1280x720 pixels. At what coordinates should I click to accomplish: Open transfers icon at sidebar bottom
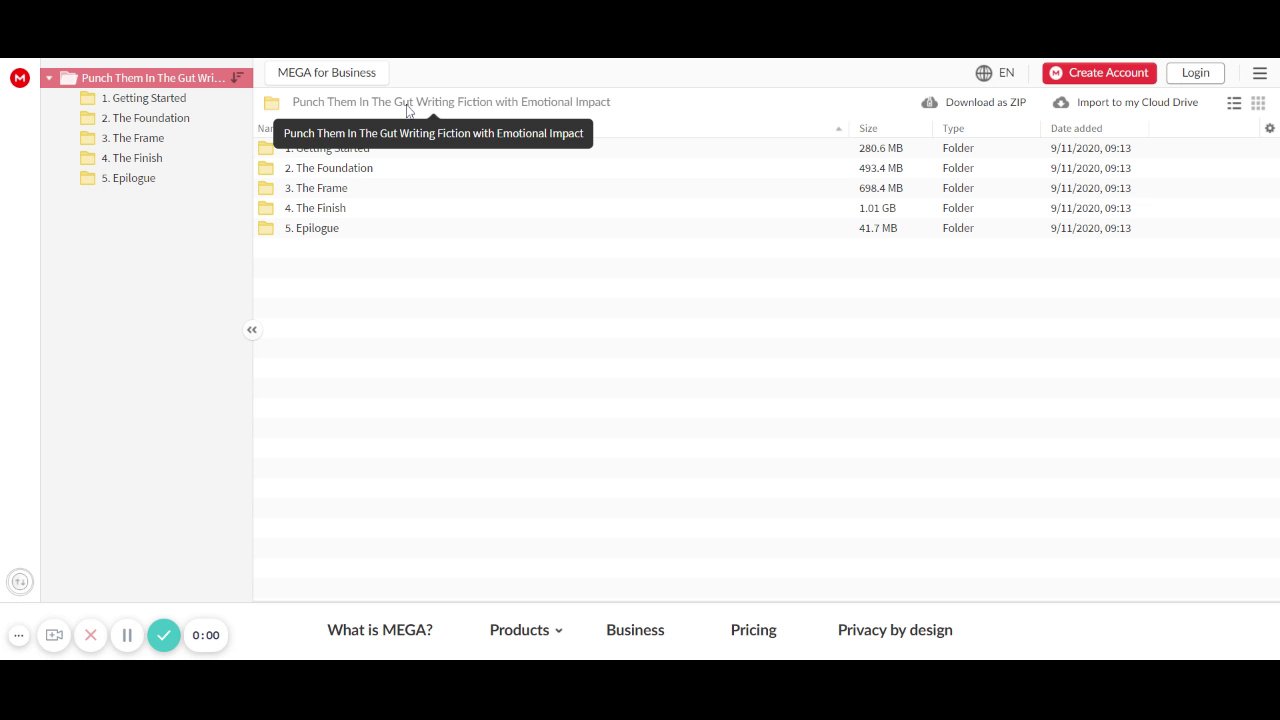click(19, 582)
